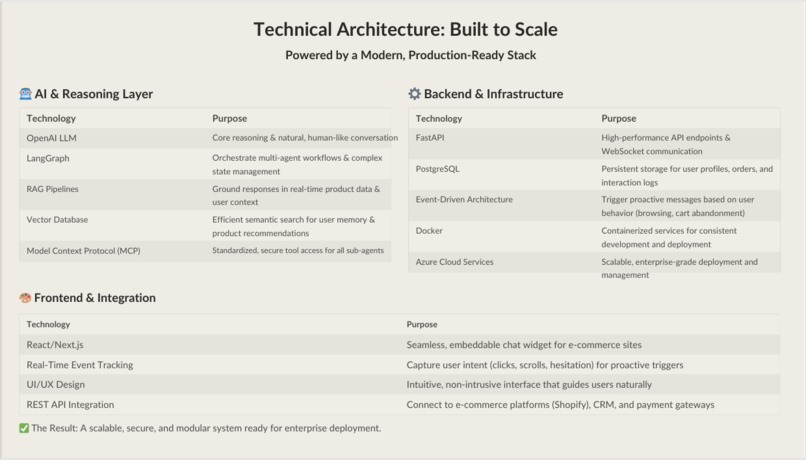This screenshot has width=806, height=460.
Task: Click the React/Next.js row
Action: point(399,345)
